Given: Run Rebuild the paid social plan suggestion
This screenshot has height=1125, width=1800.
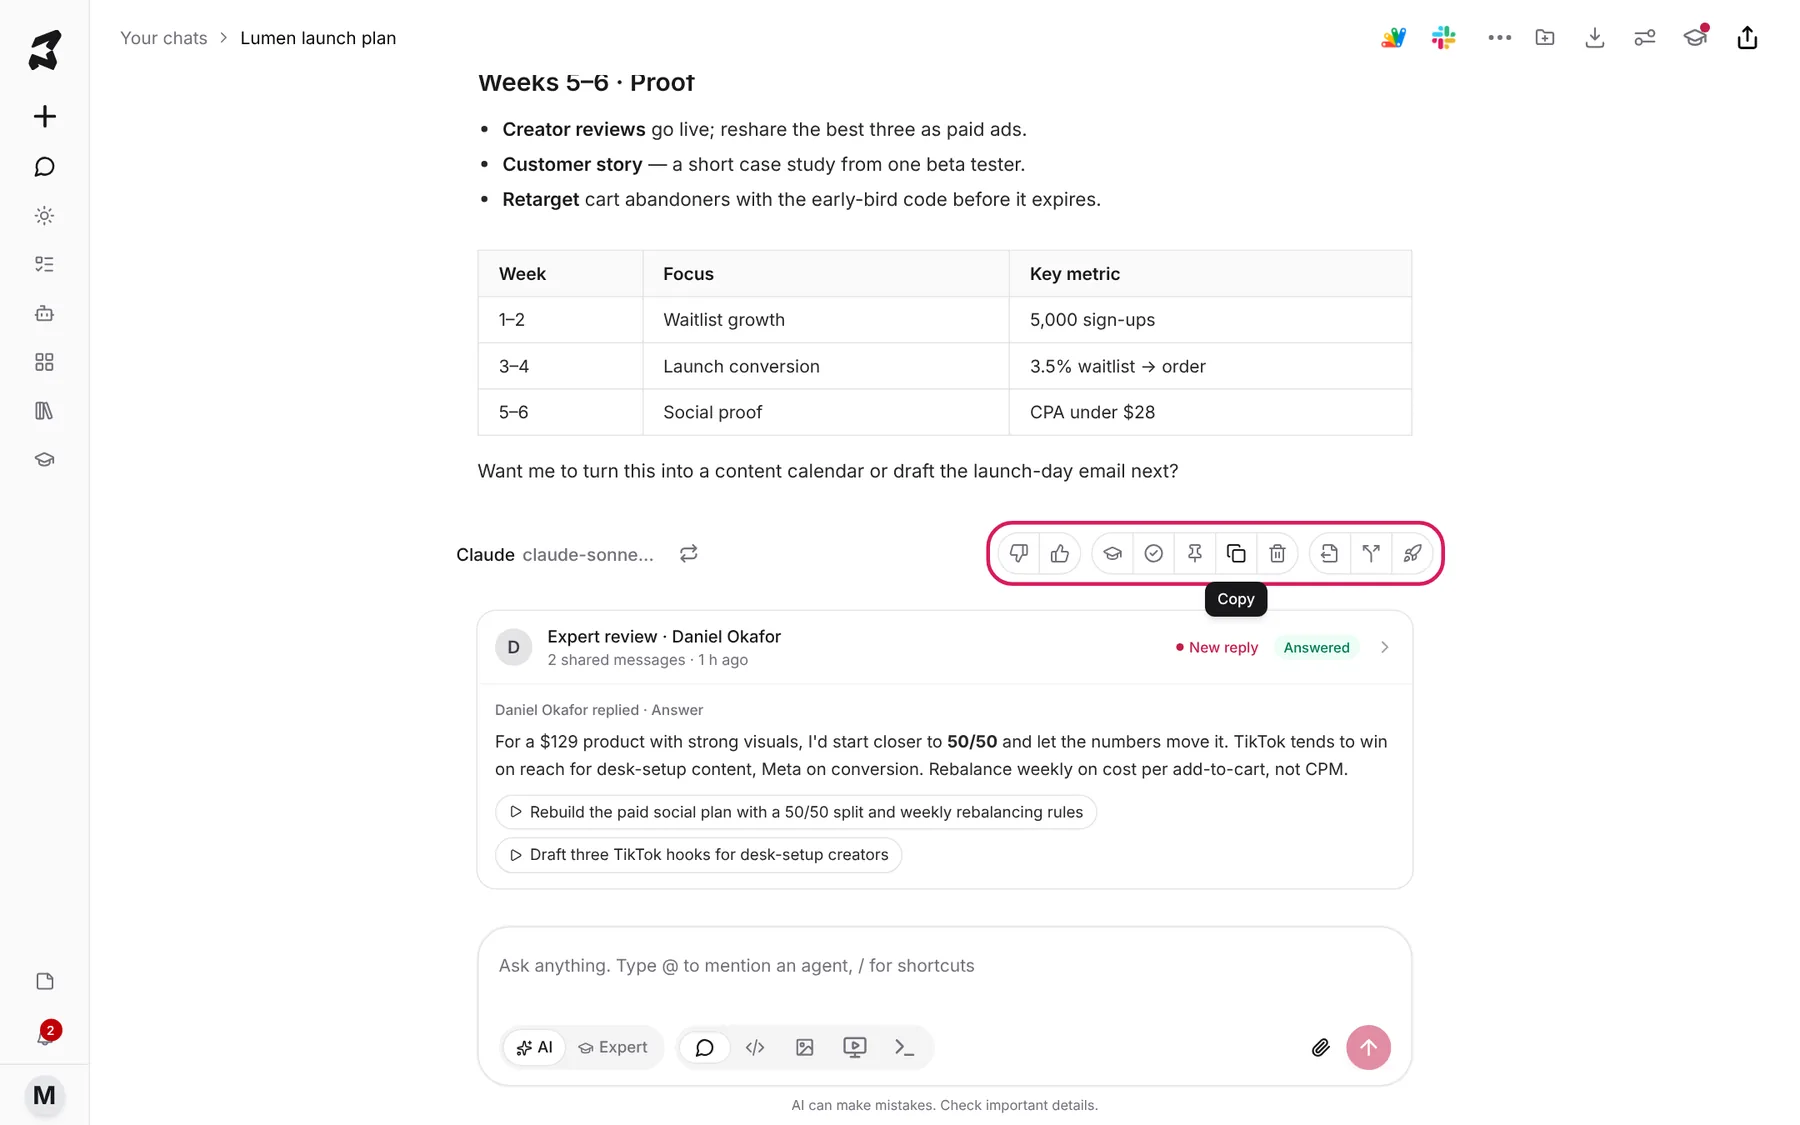Looking at the screenshot, I should (796, 812).
